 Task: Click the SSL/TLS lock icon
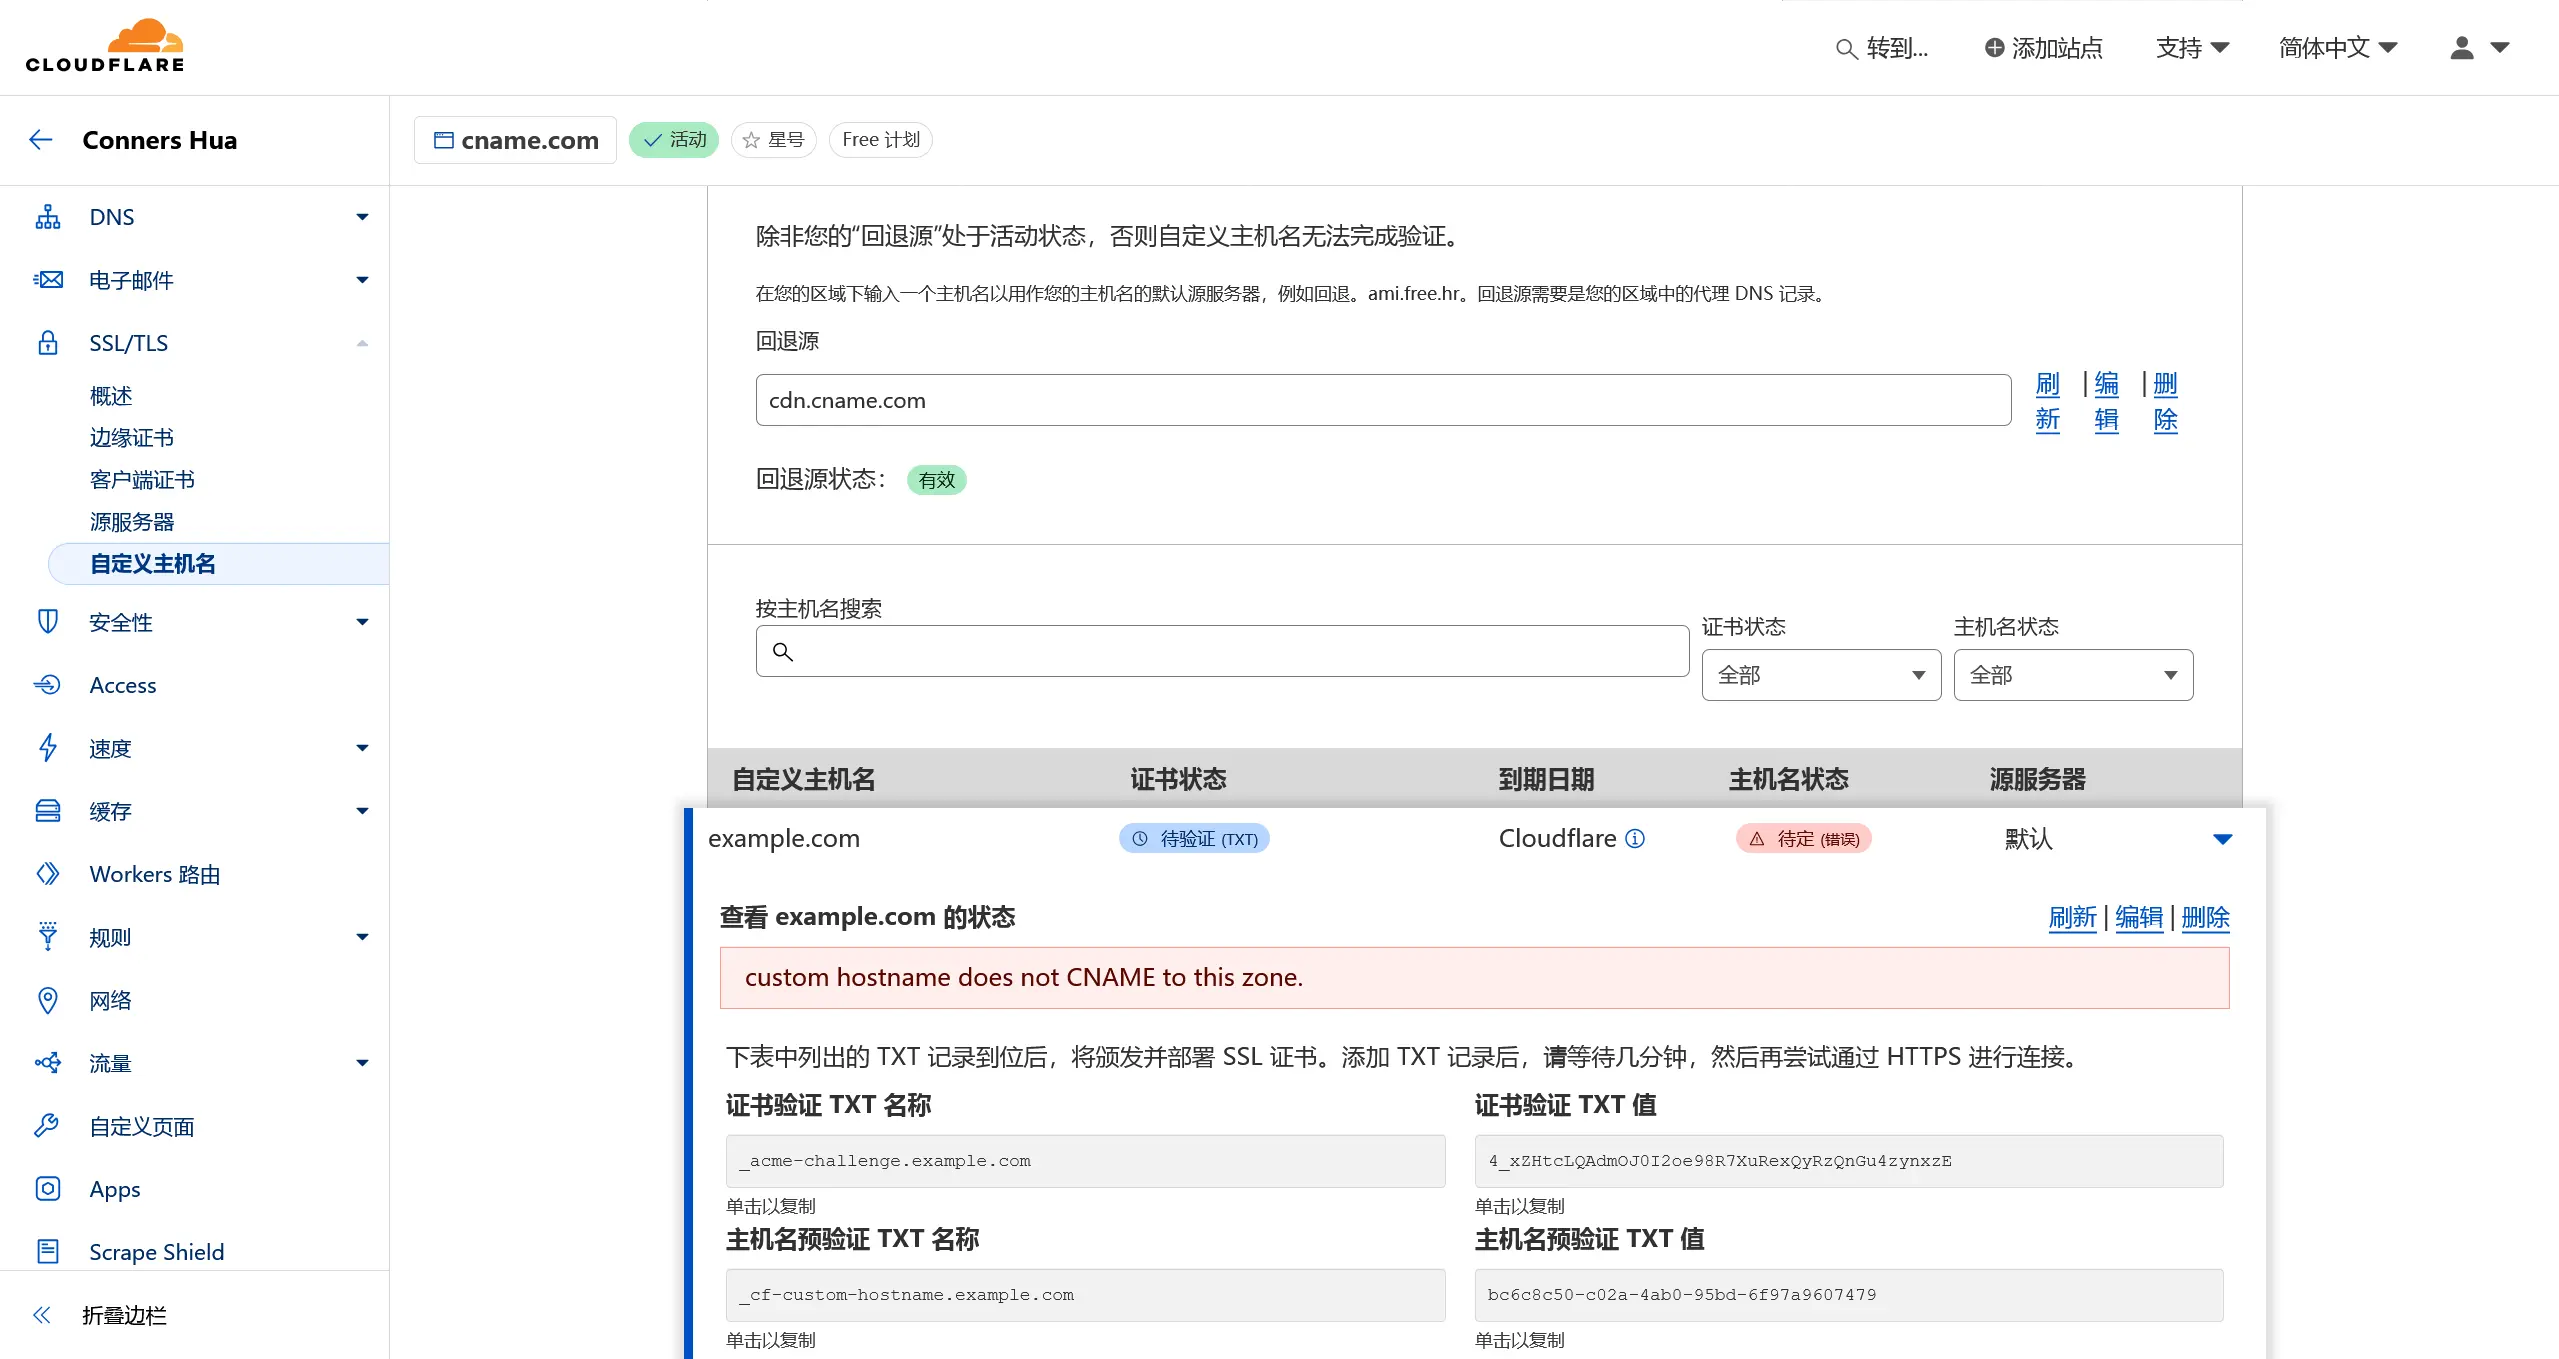point(48,343)
